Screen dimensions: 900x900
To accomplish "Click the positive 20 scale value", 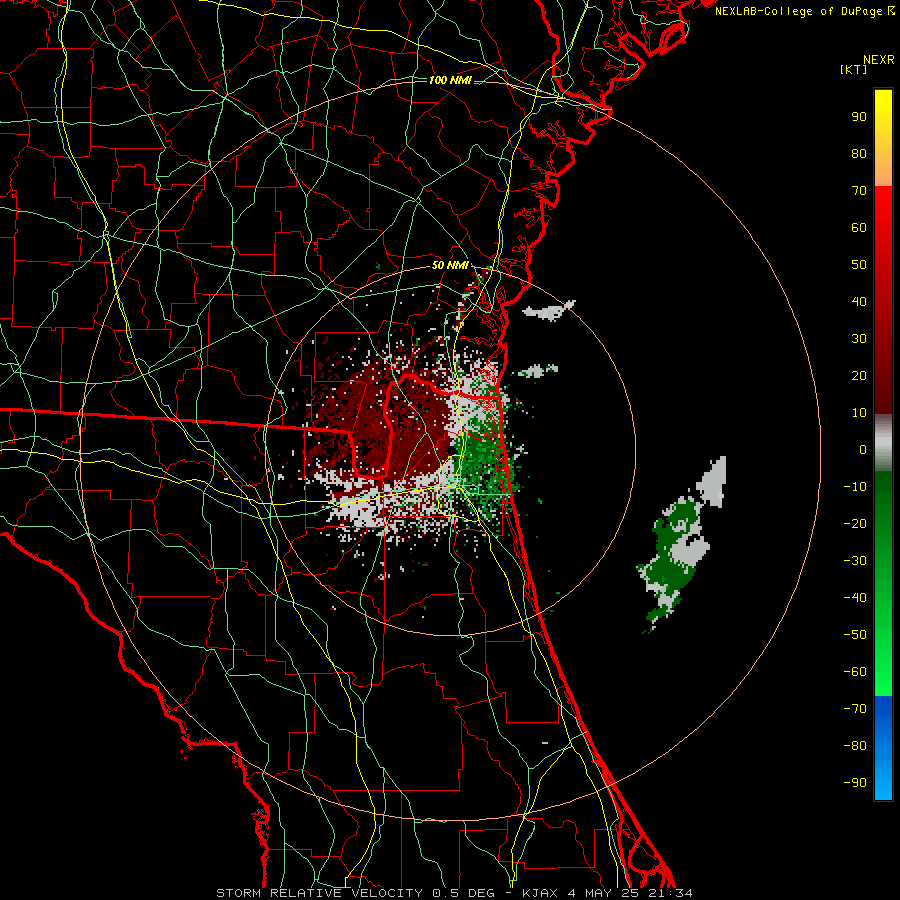I will click(859, 376).
